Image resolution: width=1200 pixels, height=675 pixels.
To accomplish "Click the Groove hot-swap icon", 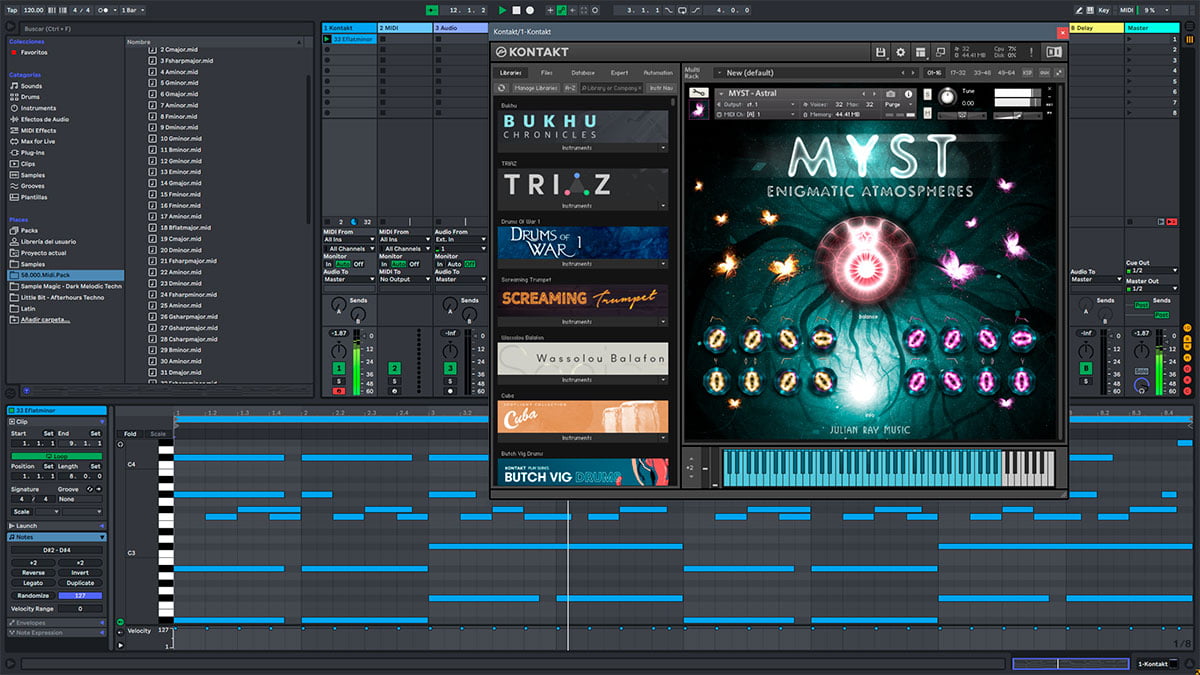I will click(88, 489).
